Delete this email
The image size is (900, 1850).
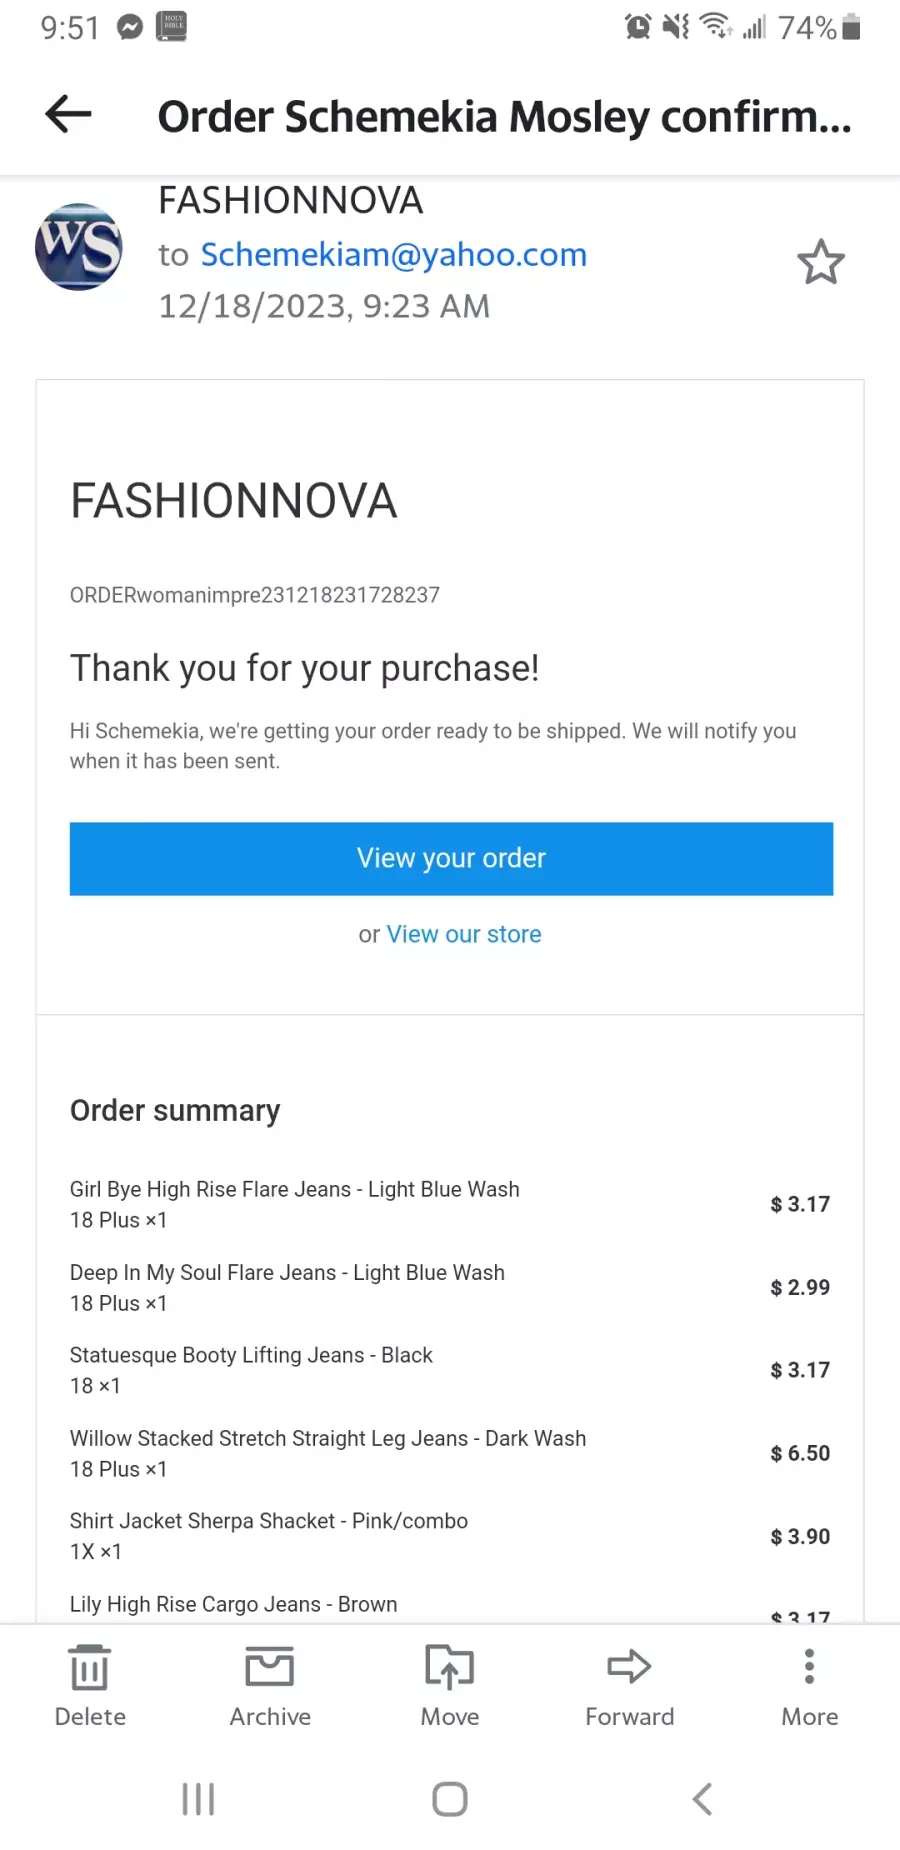(90, 1686)
